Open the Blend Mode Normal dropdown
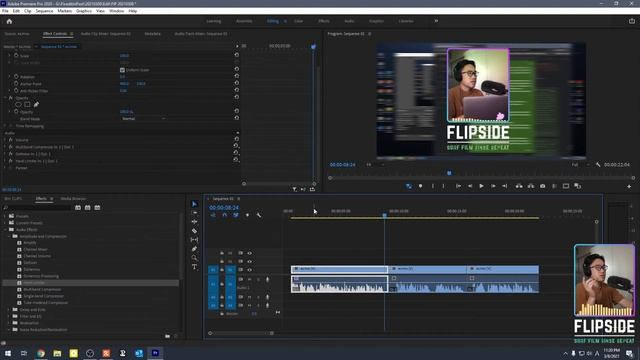Viewport: 640px width, 360px height. tap(143, 118)
